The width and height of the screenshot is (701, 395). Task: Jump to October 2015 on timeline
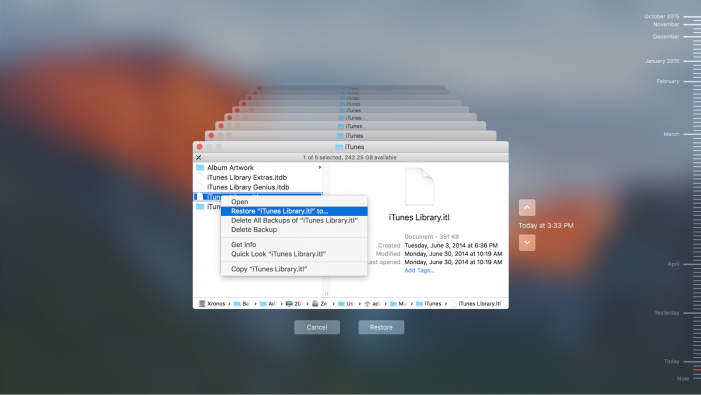coord(662,16)
